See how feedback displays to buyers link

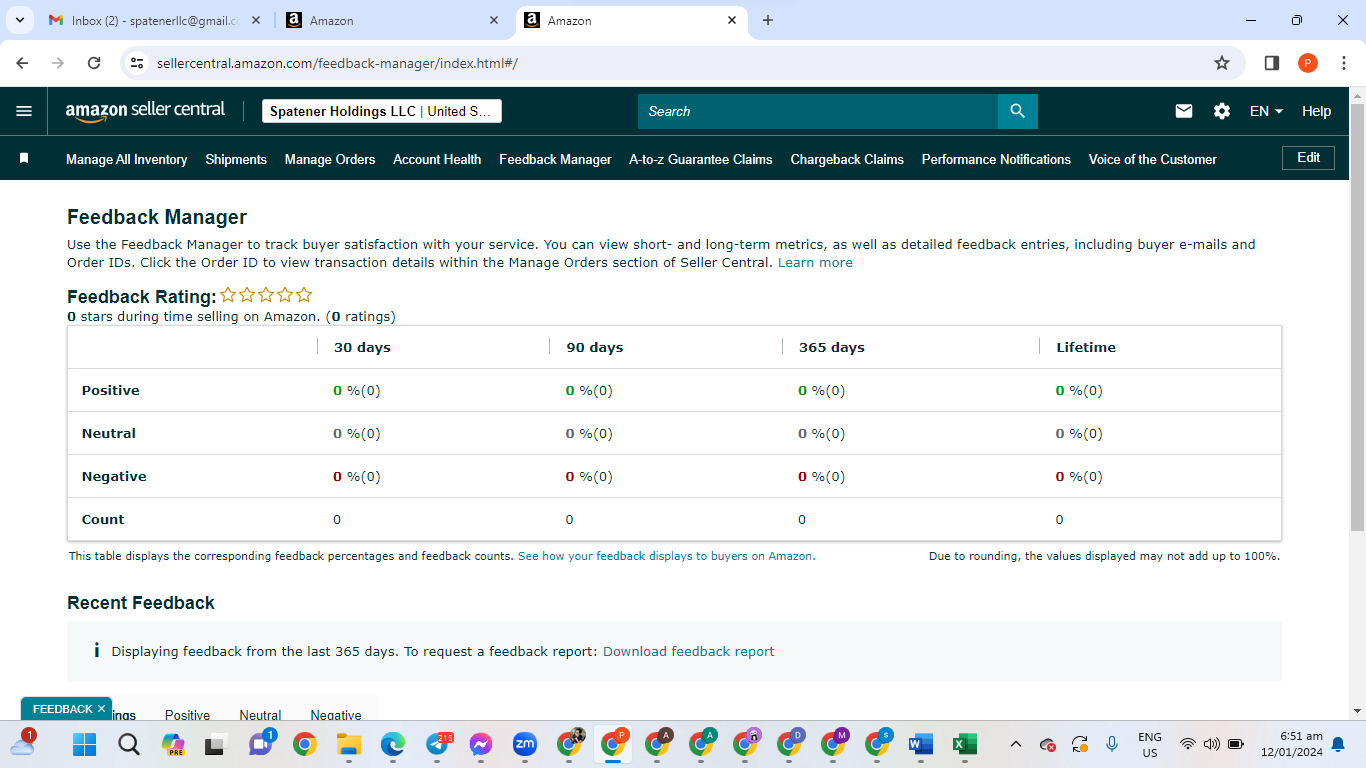[666, 556]
